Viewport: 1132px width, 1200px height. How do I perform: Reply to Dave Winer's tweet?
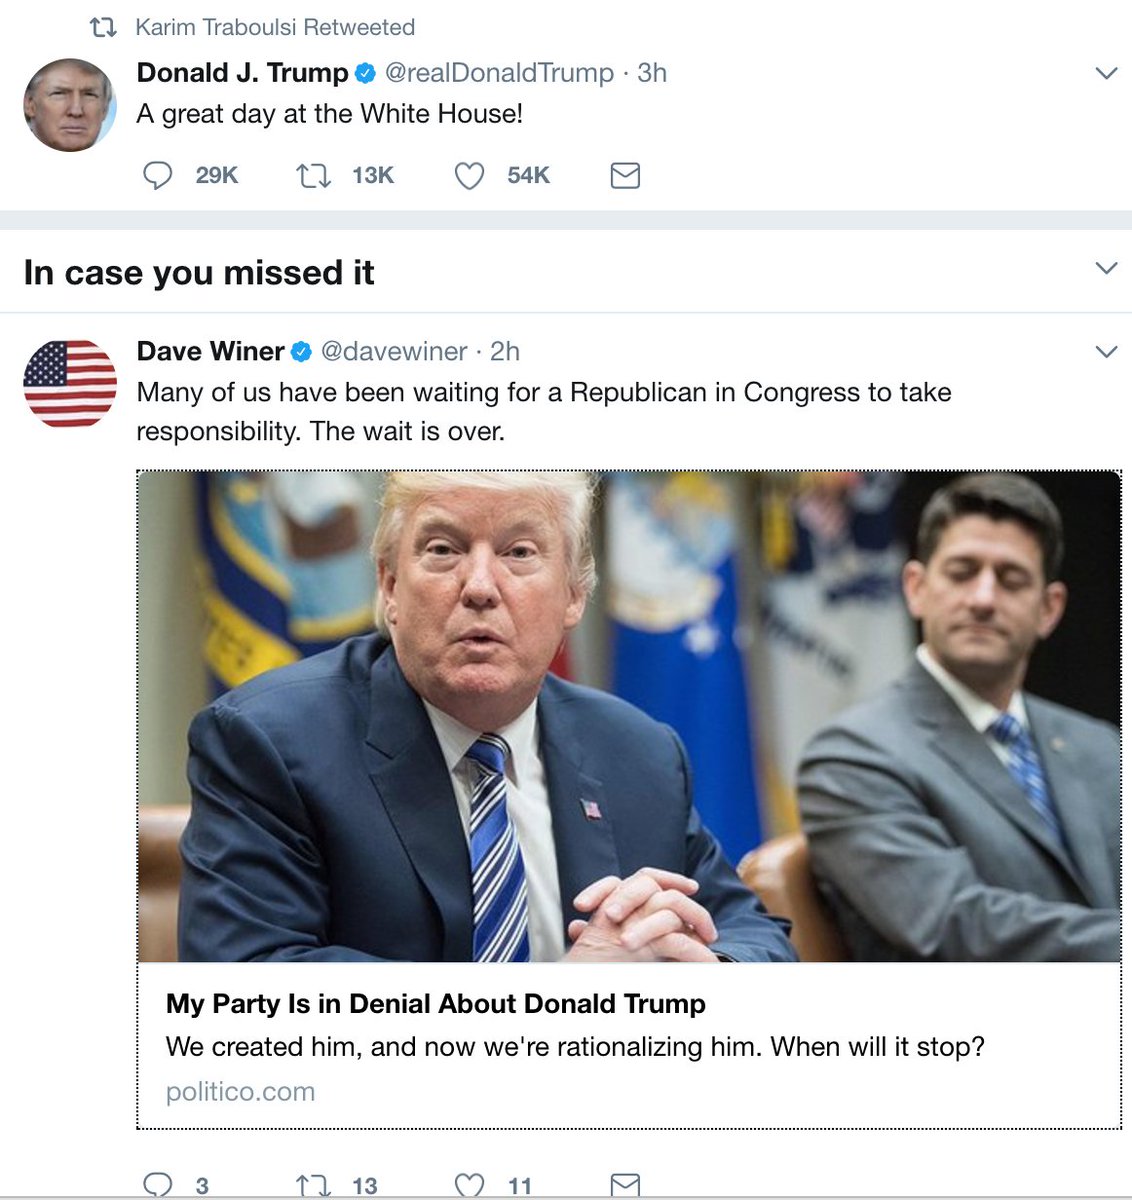(158, 1185)
